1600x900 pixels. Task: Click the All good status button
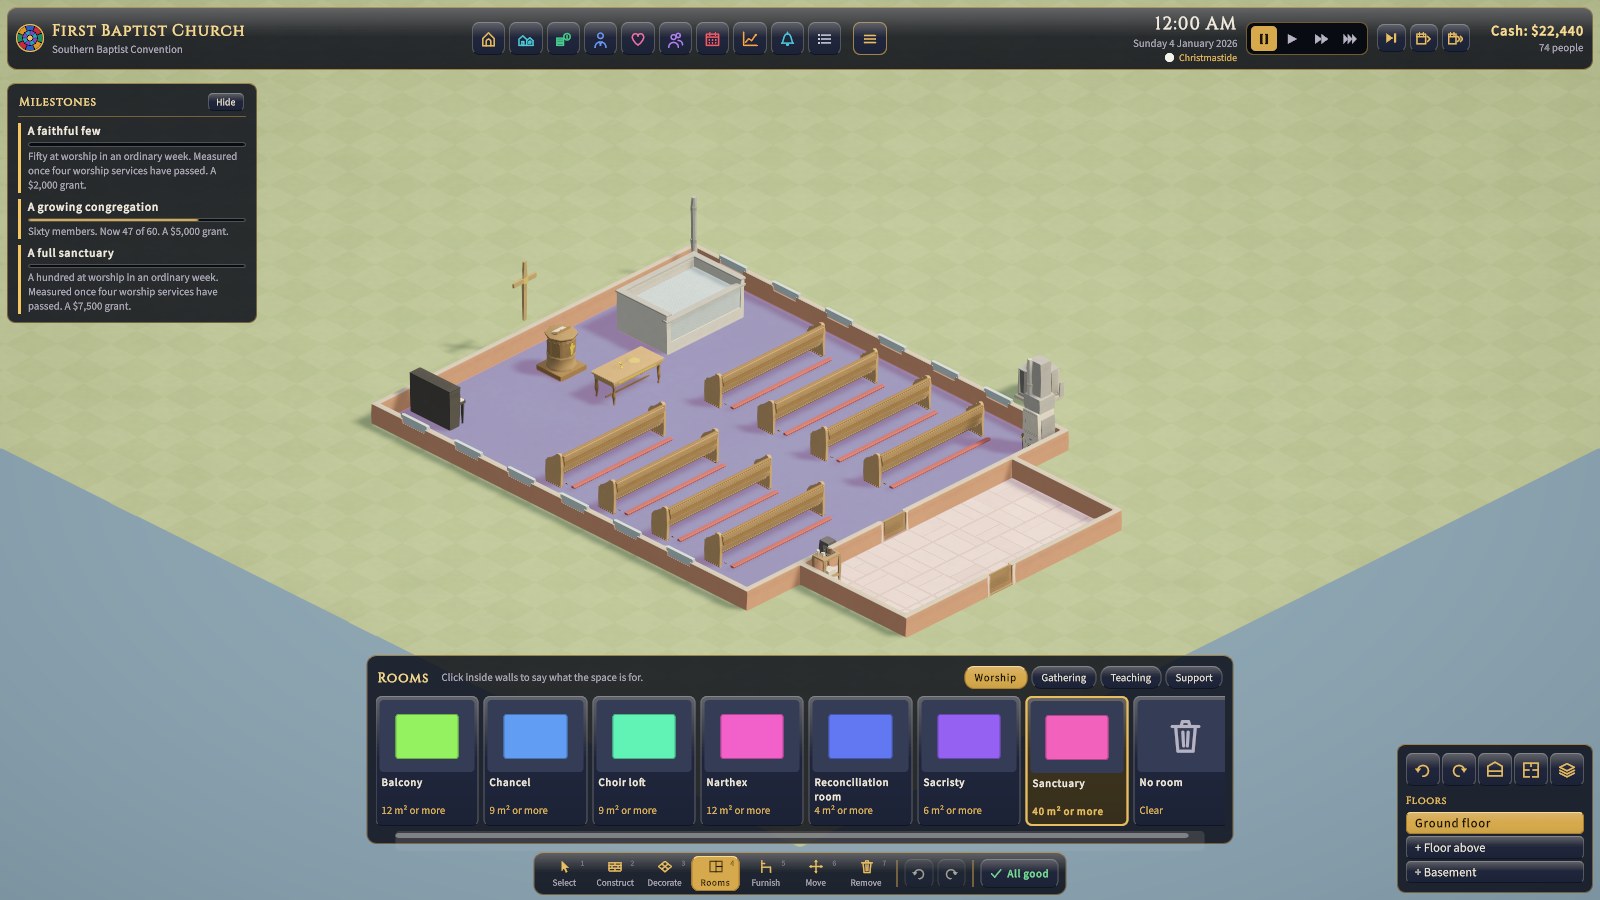(x=1019, y=874)
